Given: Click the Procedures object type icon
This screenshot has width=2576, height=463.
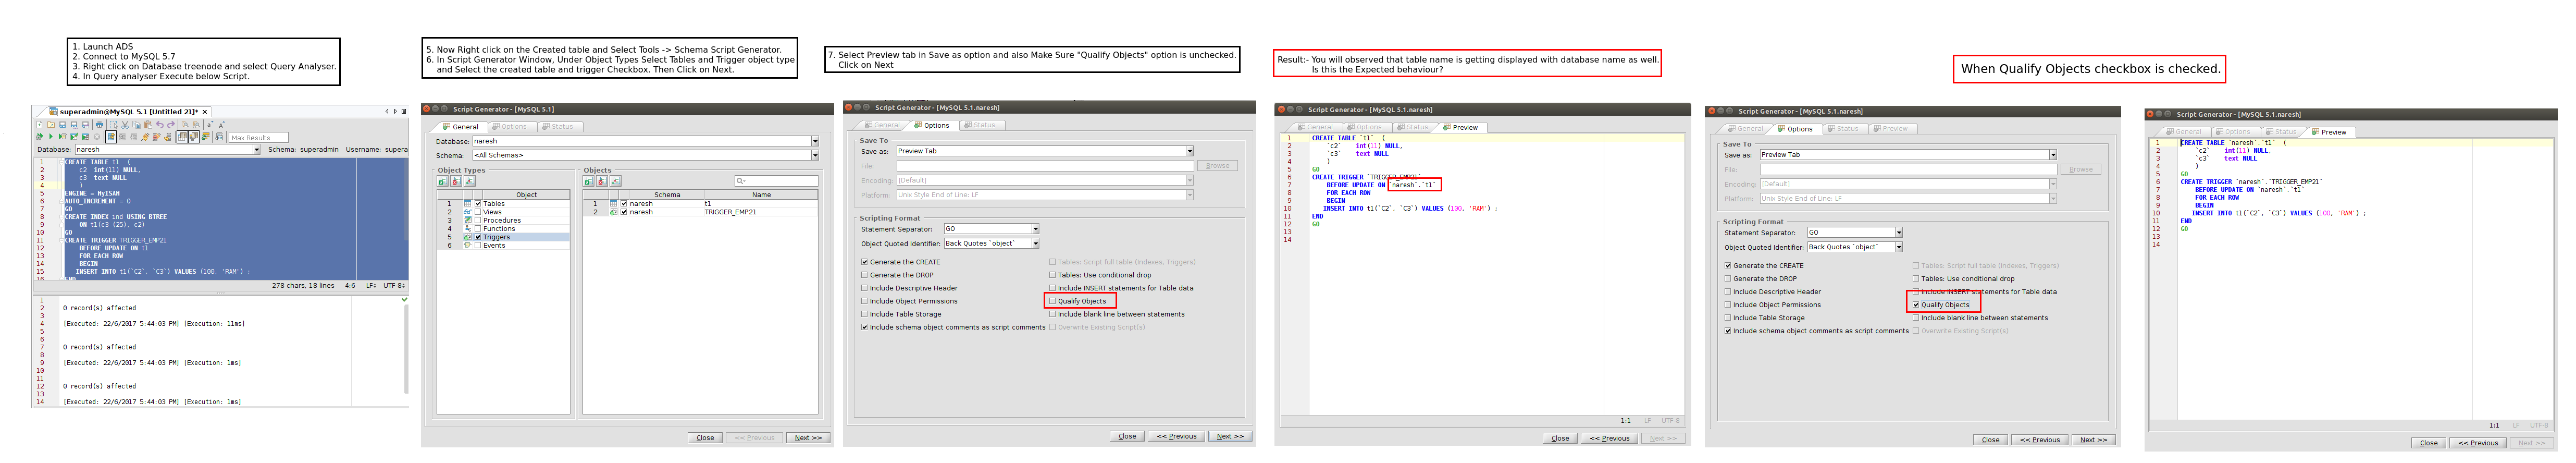Looking at the screenshot, I should (468, 221).
